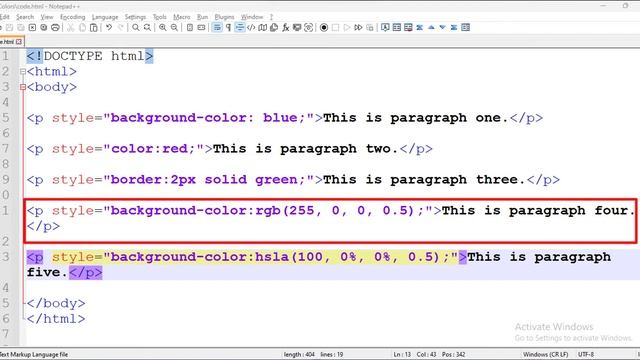Click the text 'This is paragraph one.'
This screenshot has height=360, width=640.
416,118
